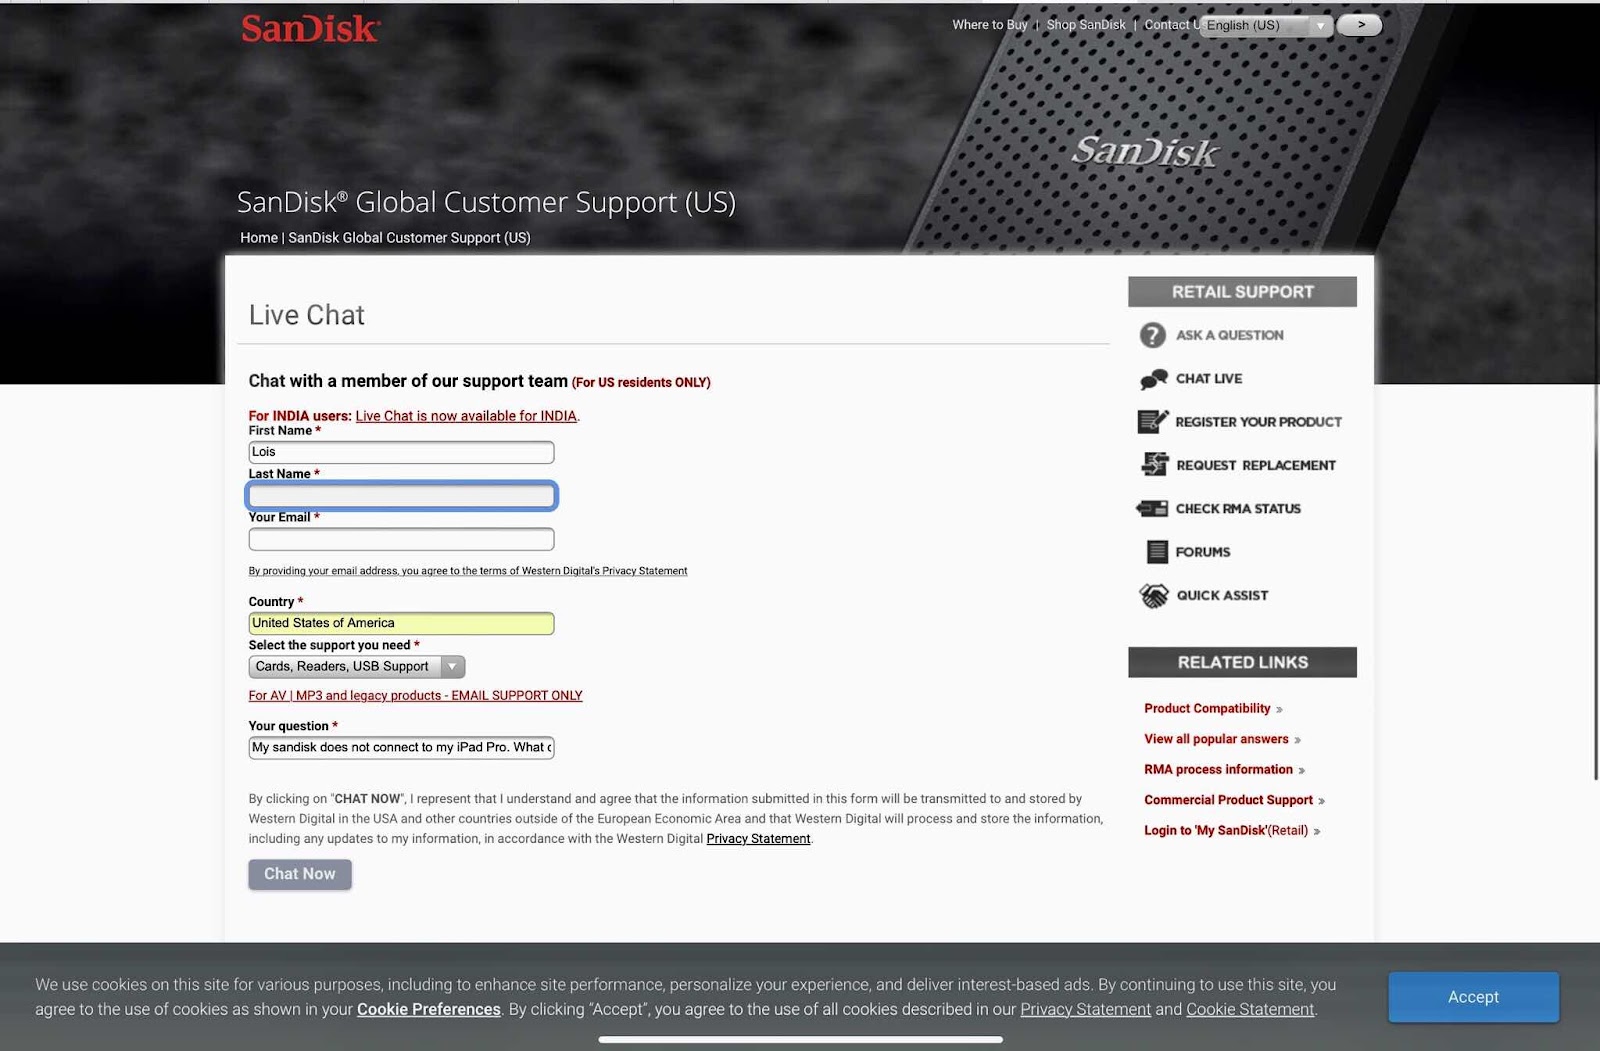
Task: Click the Chat Now button
Action: [x=300, y=874]
